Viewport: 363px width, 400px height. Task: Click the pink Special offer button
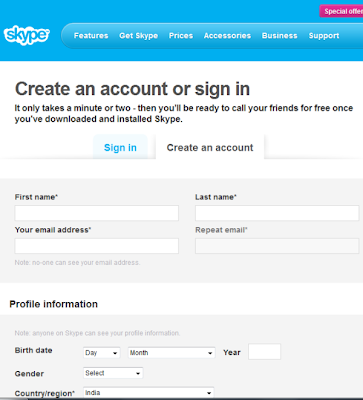click(x=341, y=11)
